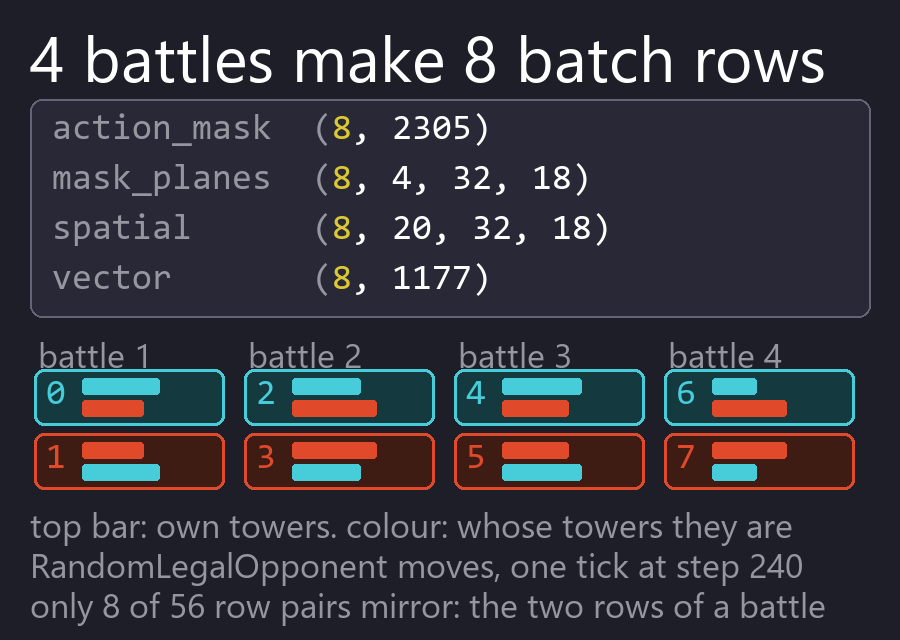This screenshot has width=900, height=640.
Task: Click the line starting 'top bar: own towers'
Action: (411, 527)
